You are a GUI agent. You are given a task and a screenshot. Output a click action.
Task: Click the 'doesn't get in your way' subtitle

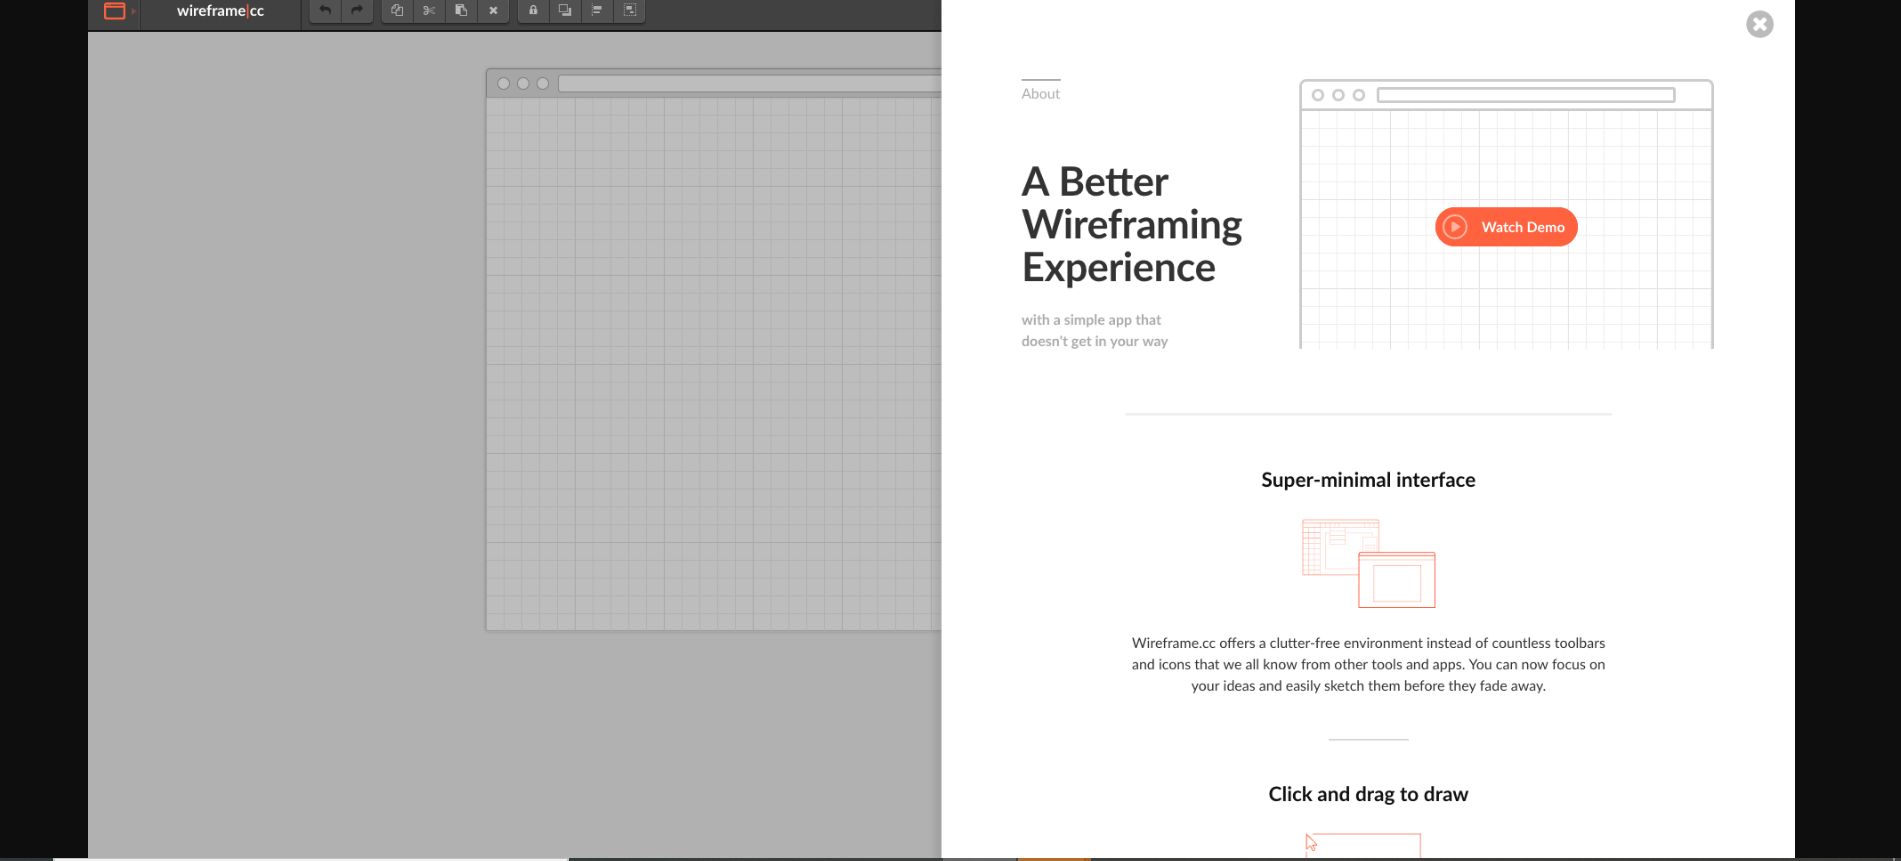(x=1094, y=342)
